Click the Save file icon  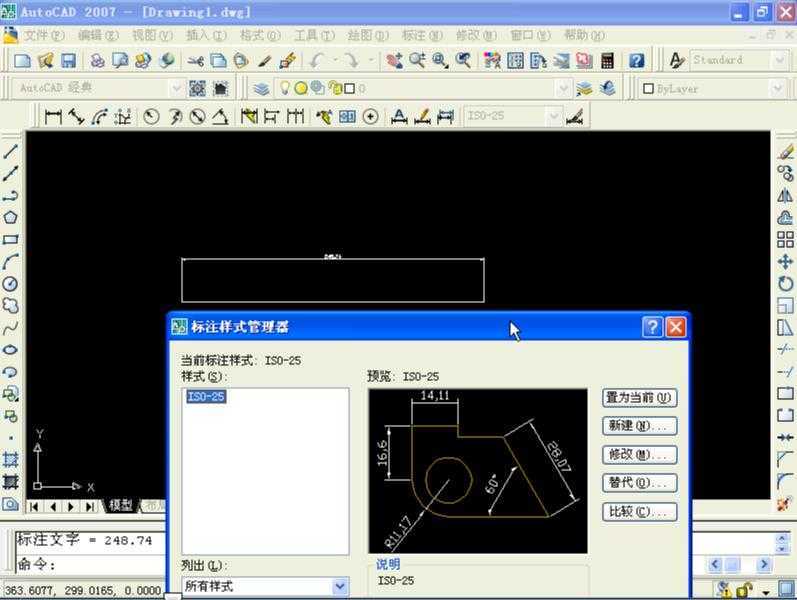[69, 61]
